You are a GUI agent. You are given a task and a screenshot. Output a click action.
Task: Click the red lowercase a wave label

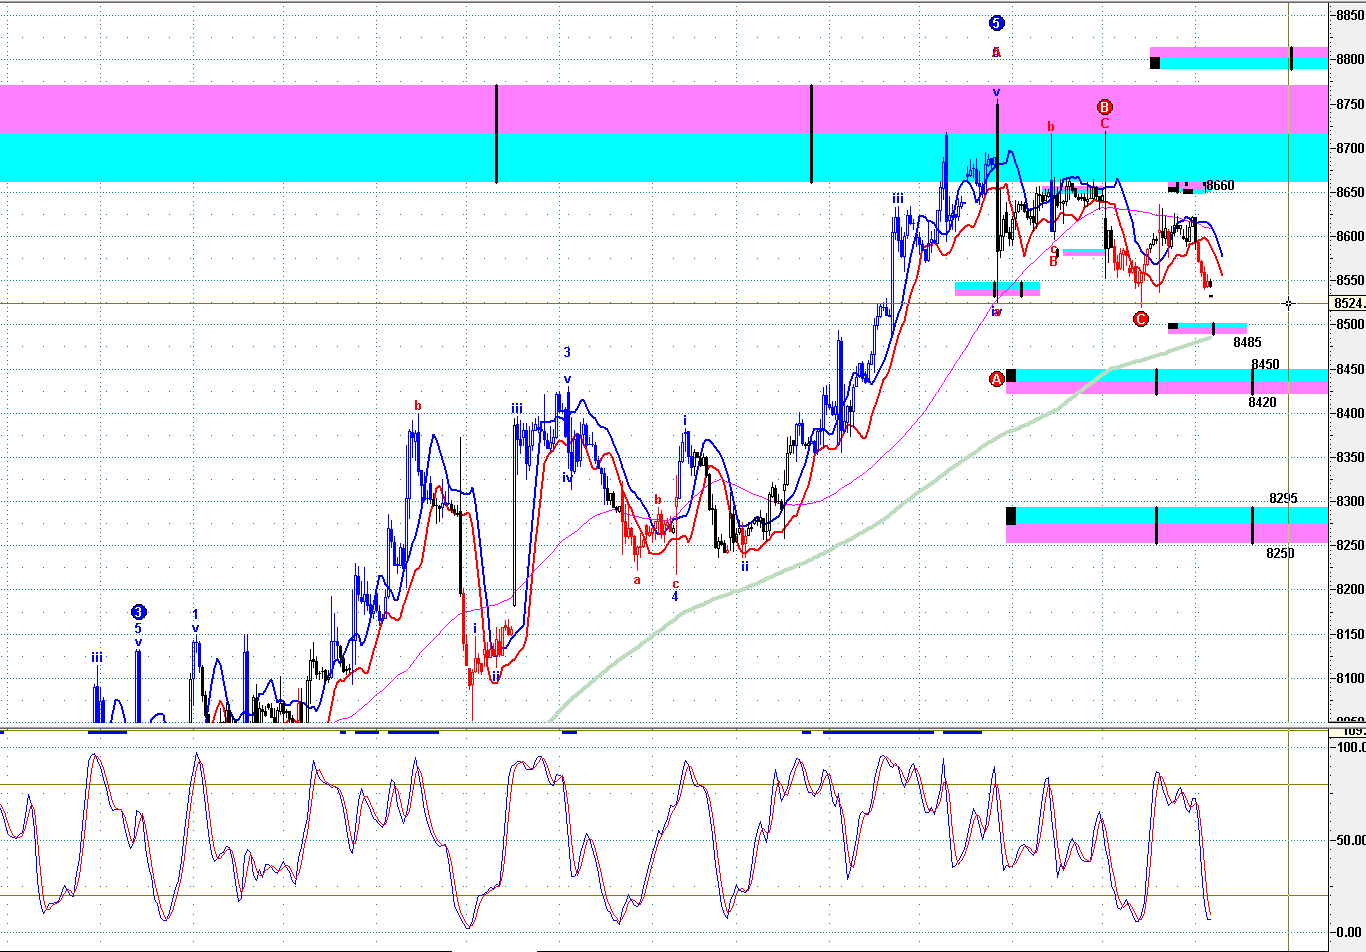(x=637, y=580)
